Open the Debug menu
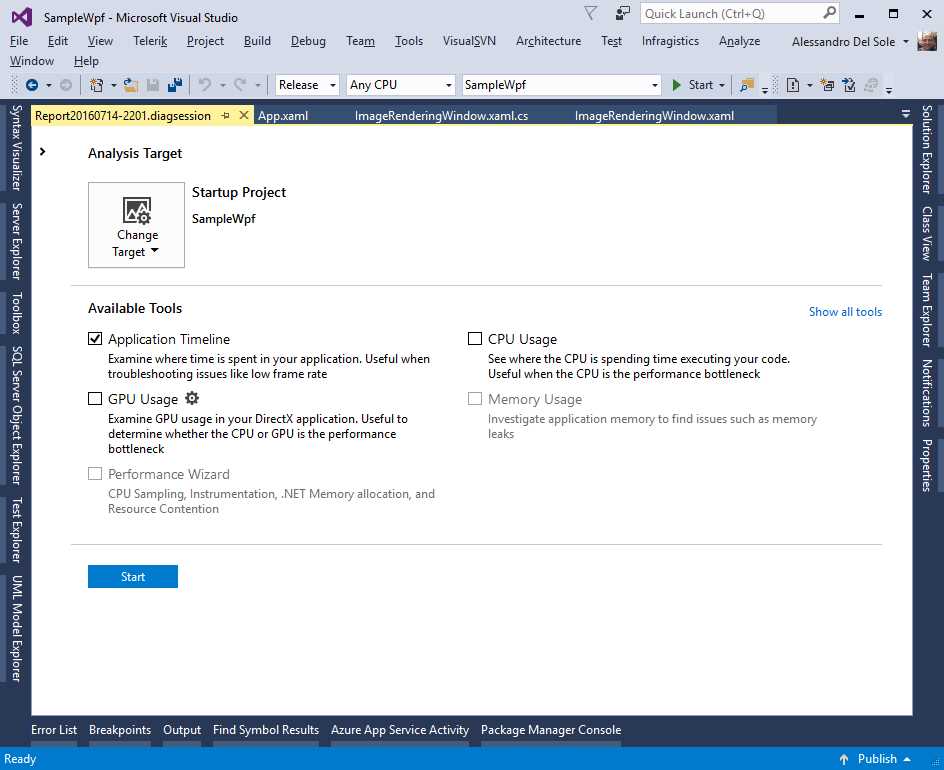The width and height of the screenshot is (944, 770). point(307,41)
